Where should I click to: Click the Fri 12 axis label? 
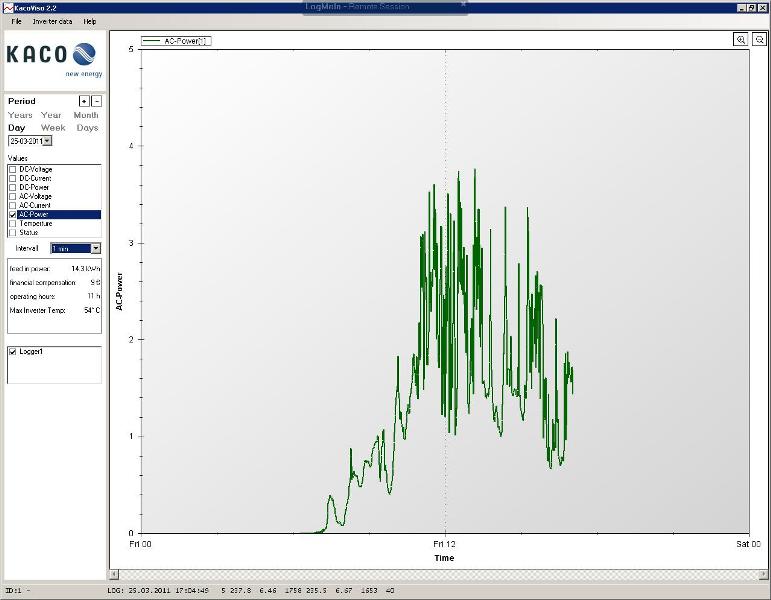tap(445, 544)
